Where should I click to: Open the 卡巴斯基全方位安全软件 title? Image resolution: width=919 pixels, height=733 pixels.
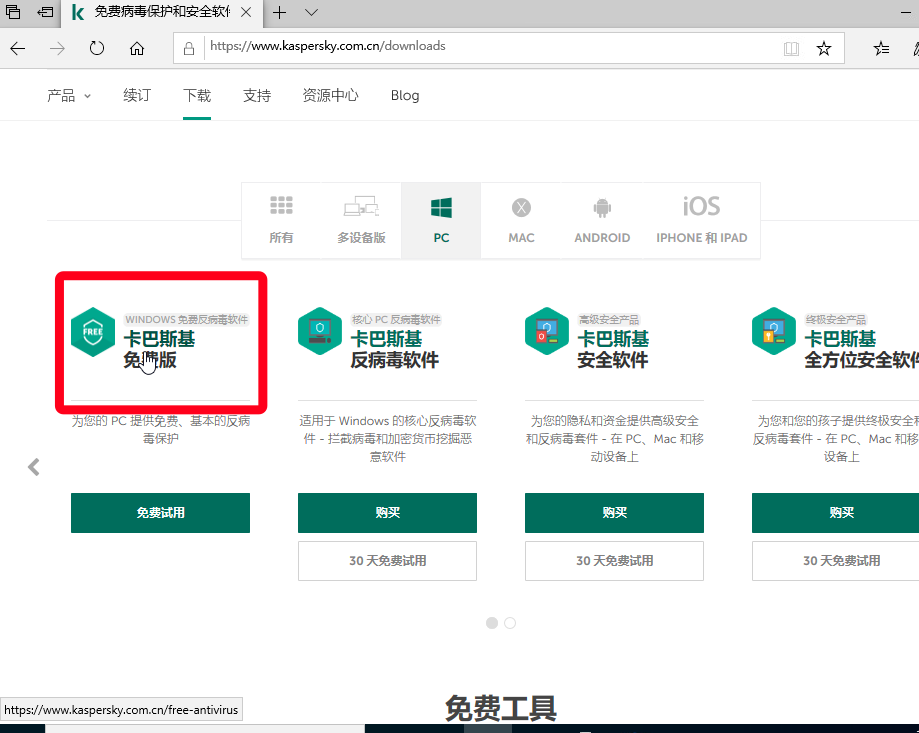click(862, 349)
